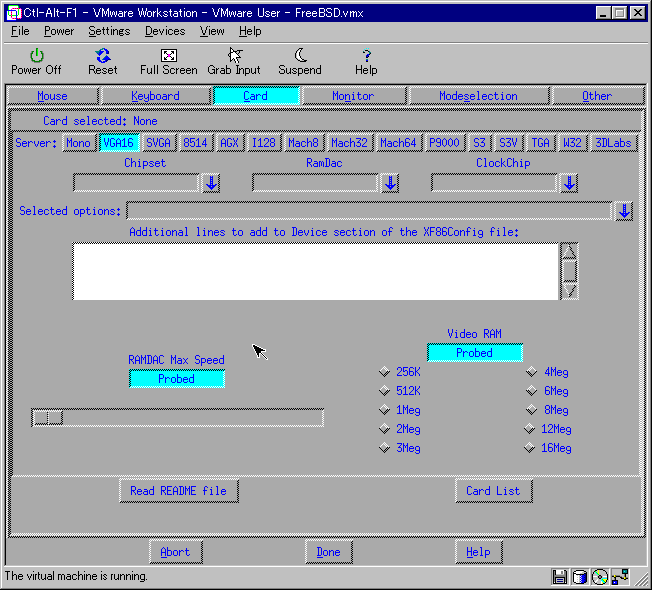Screen dimensions: 652x590
Task: Switch to the Keyboard tab
Action: (156, 96)
